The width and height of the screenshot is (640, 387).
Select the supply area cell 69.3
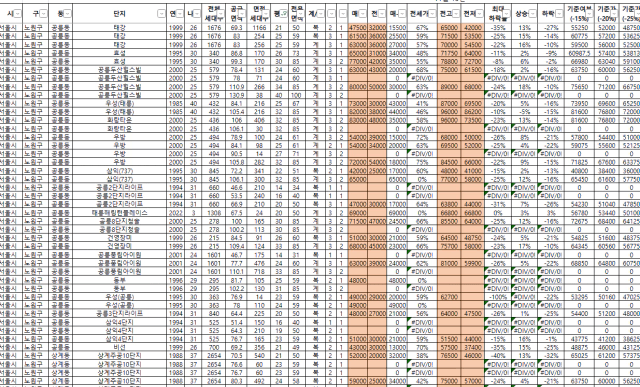point(236,28)
